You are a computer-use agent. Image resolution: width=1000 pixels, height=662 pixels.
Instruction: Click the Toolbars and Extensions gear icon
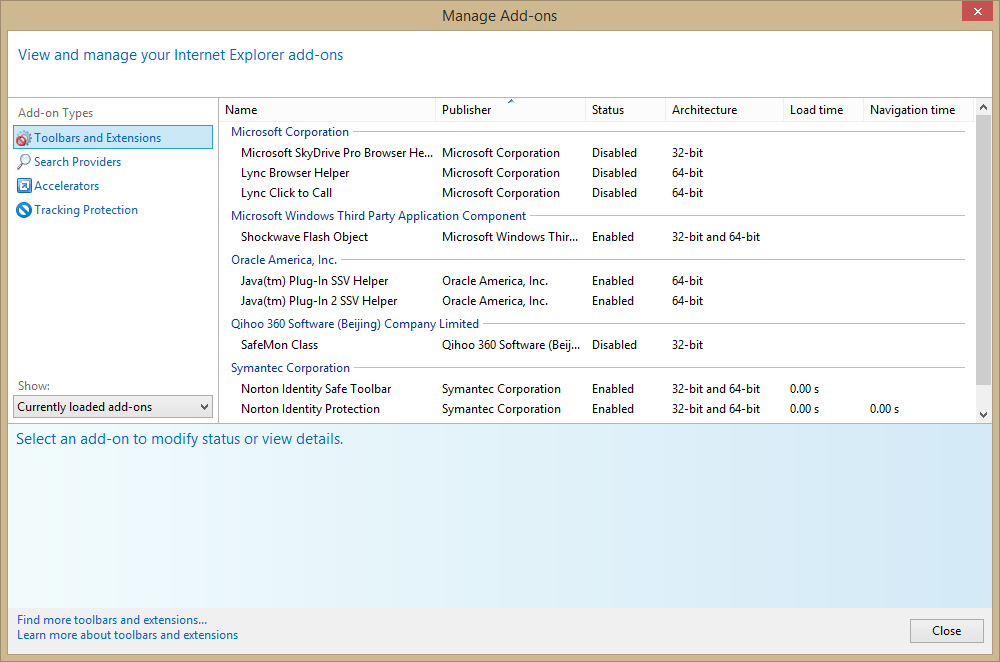point(24,138)
